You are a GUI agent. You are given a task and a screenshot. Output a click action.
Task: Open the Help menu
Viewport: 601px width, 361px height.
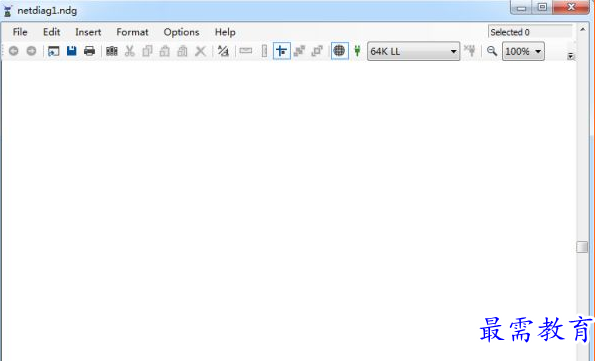225,32
